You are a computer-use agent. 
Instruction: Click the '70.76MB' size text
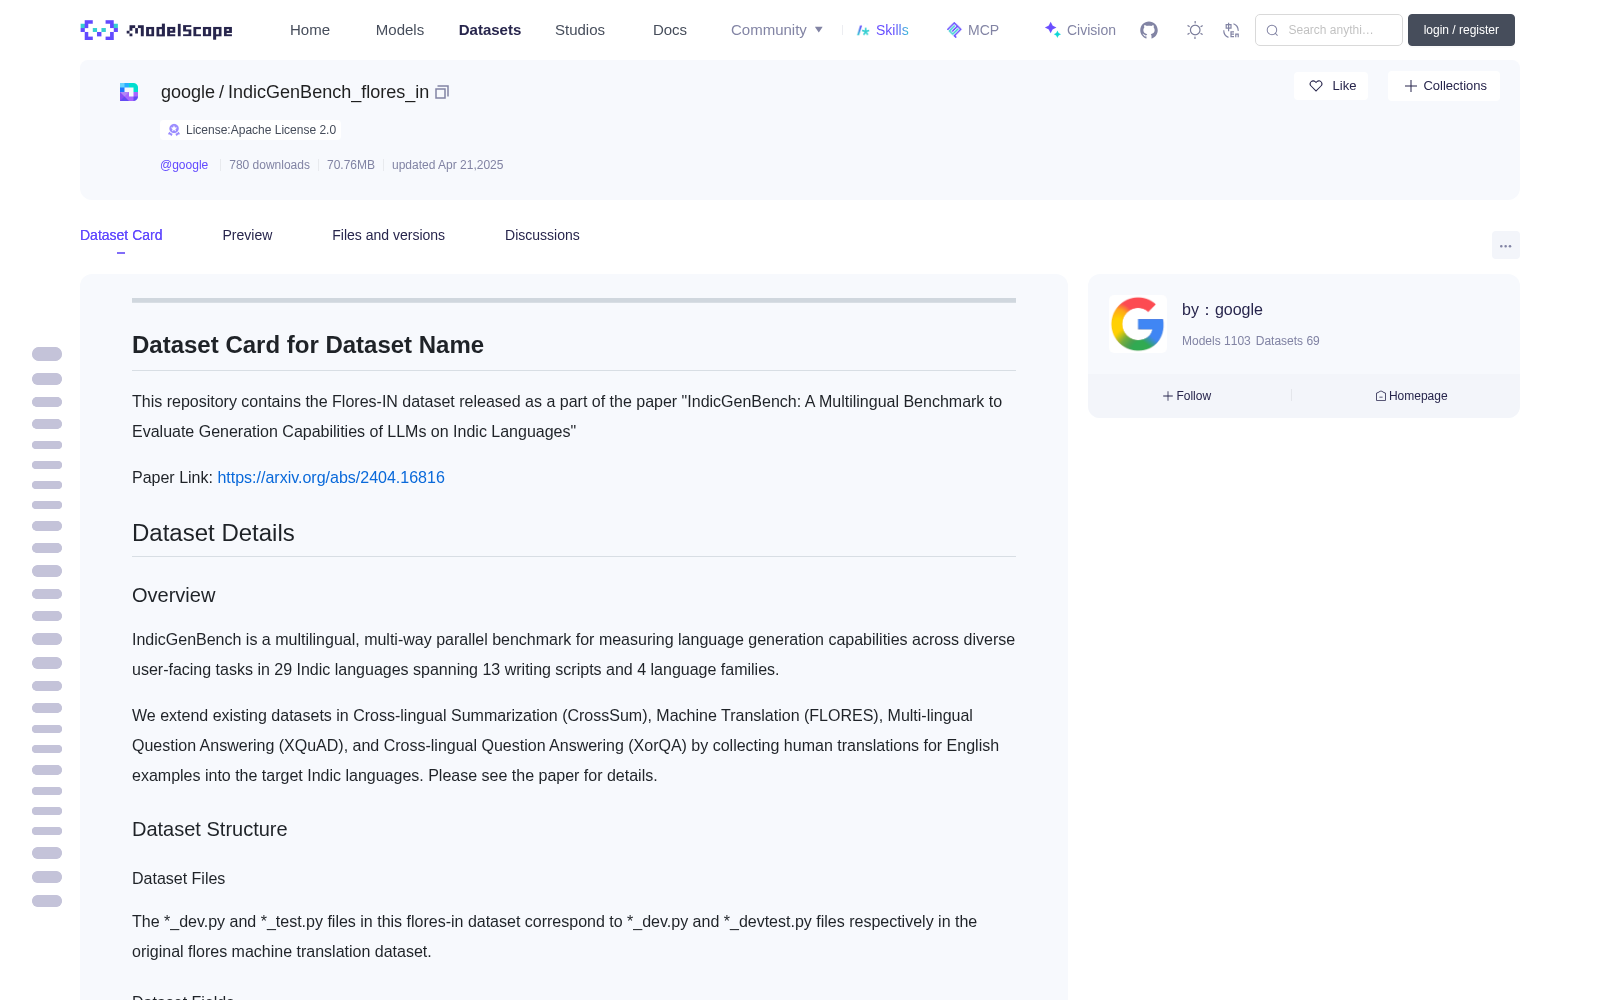[x=351, y=165]
